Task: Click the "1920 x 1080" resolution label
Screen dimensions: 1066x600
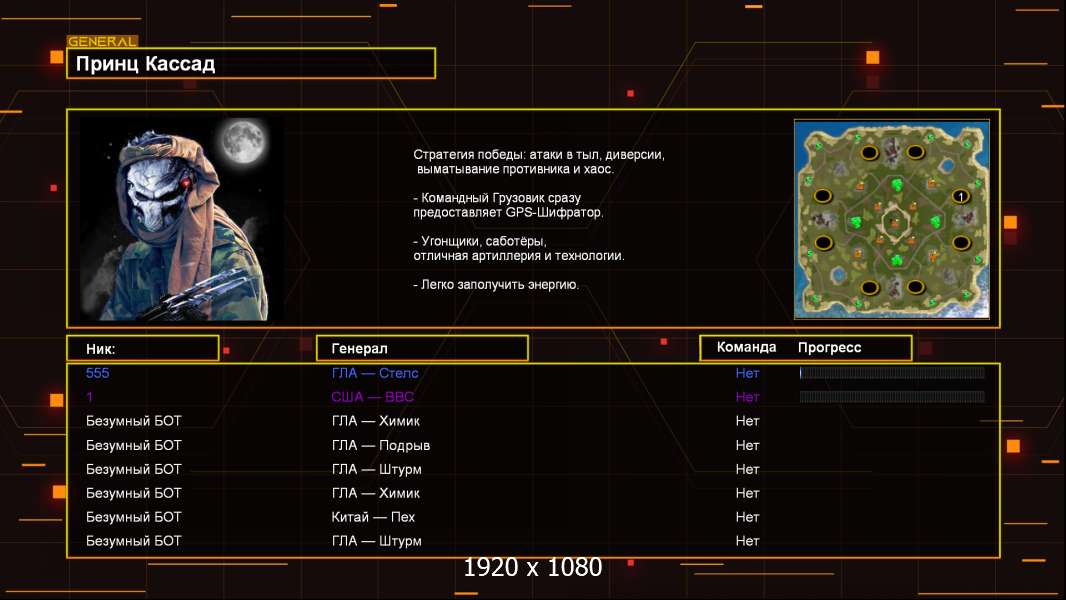Action: coord(532,567)
